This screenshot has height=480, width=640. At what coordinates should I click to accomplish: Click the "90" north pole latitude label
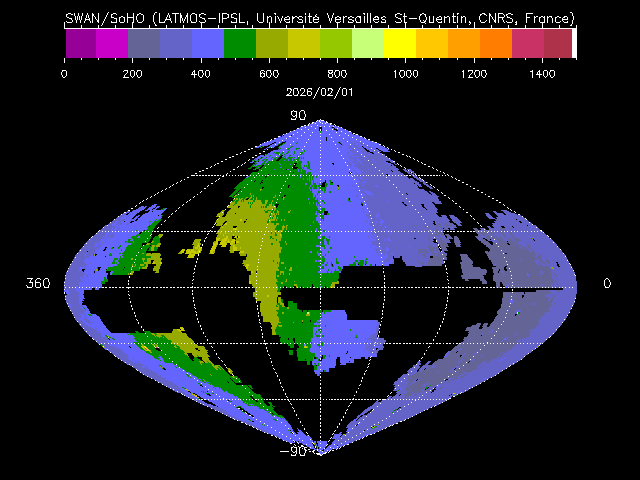tap(298, 116)
